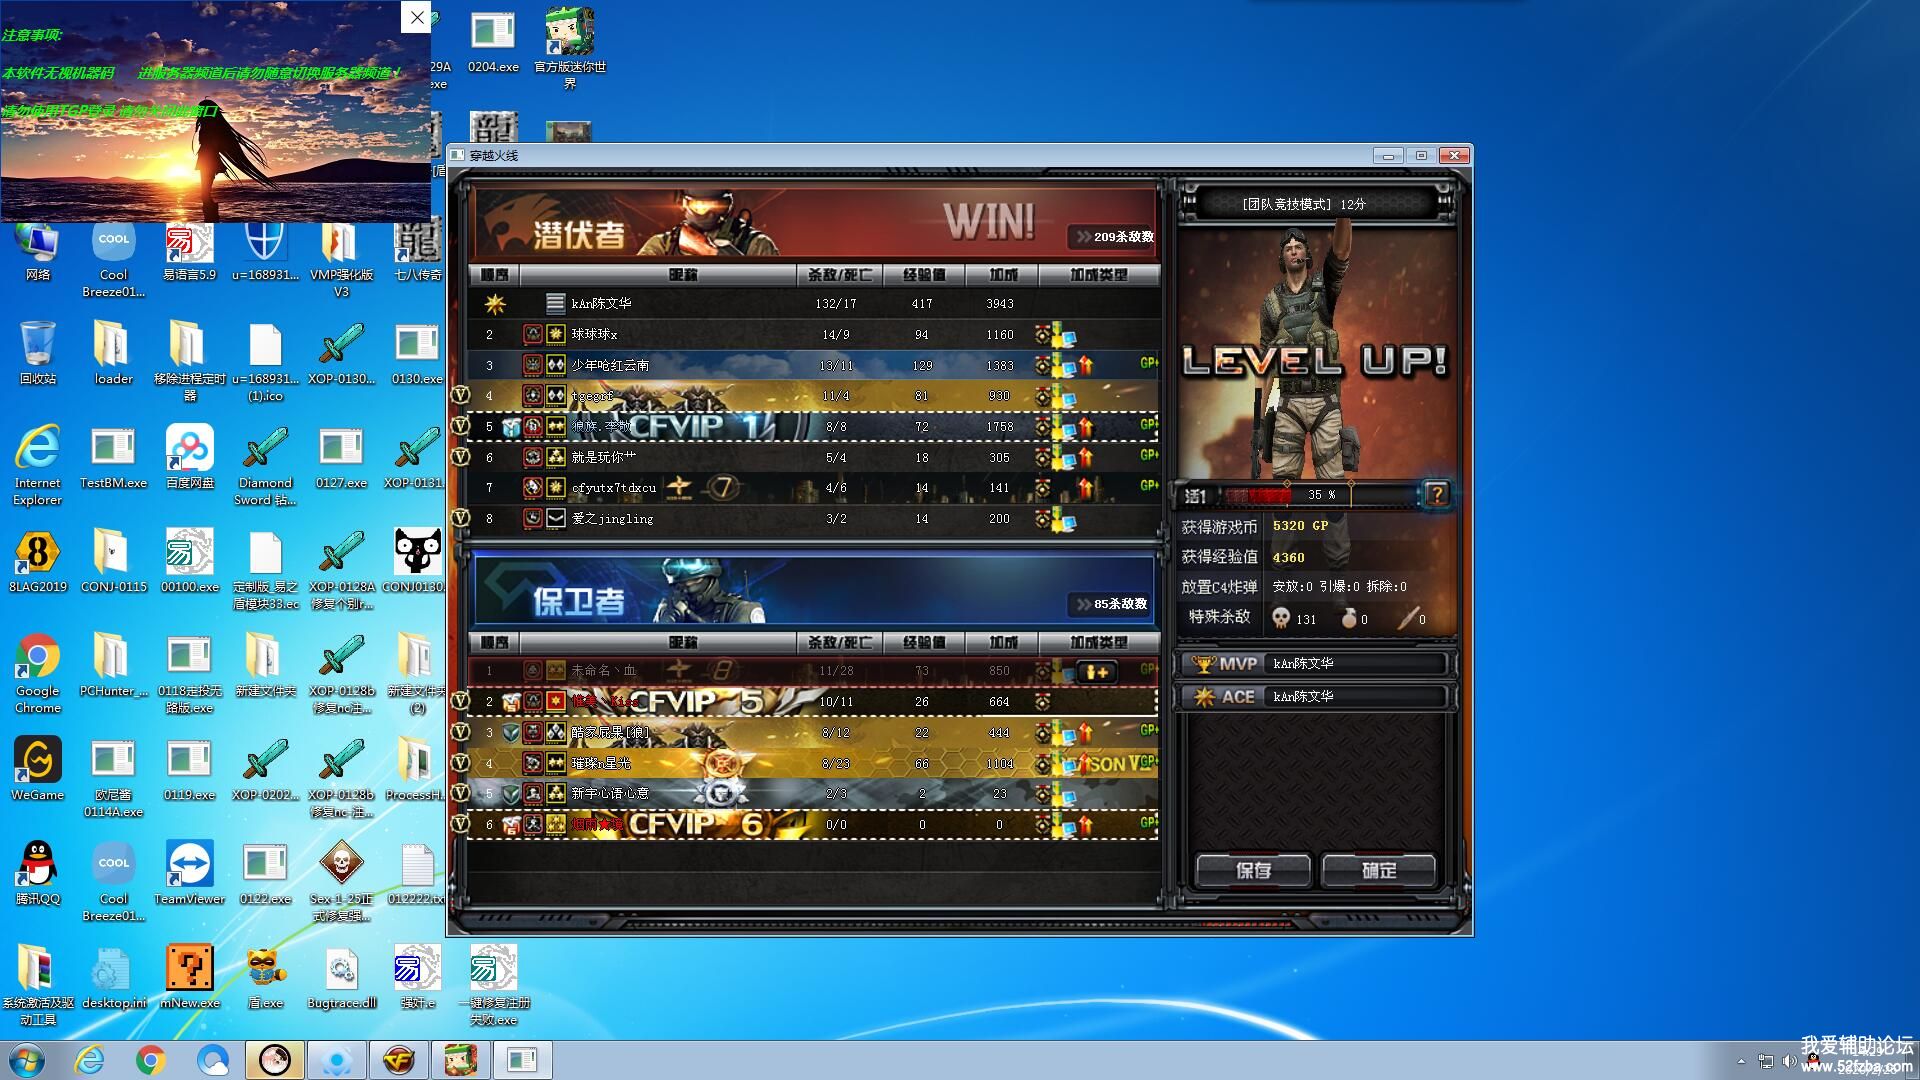Open the 盾.exe raccoon icon
This screenshot has width=1920, height=1080.
[x=265, y=977]
